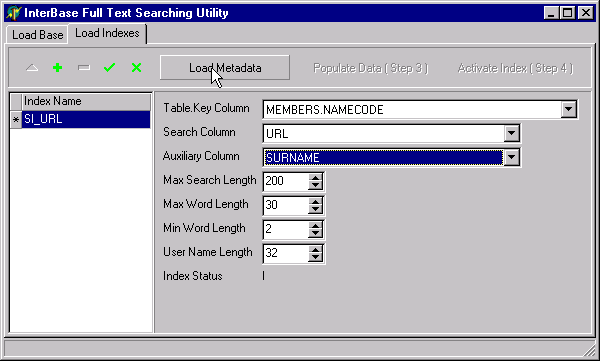Close the InterBase utility window
600x361 pixels.
coord(586,13)
